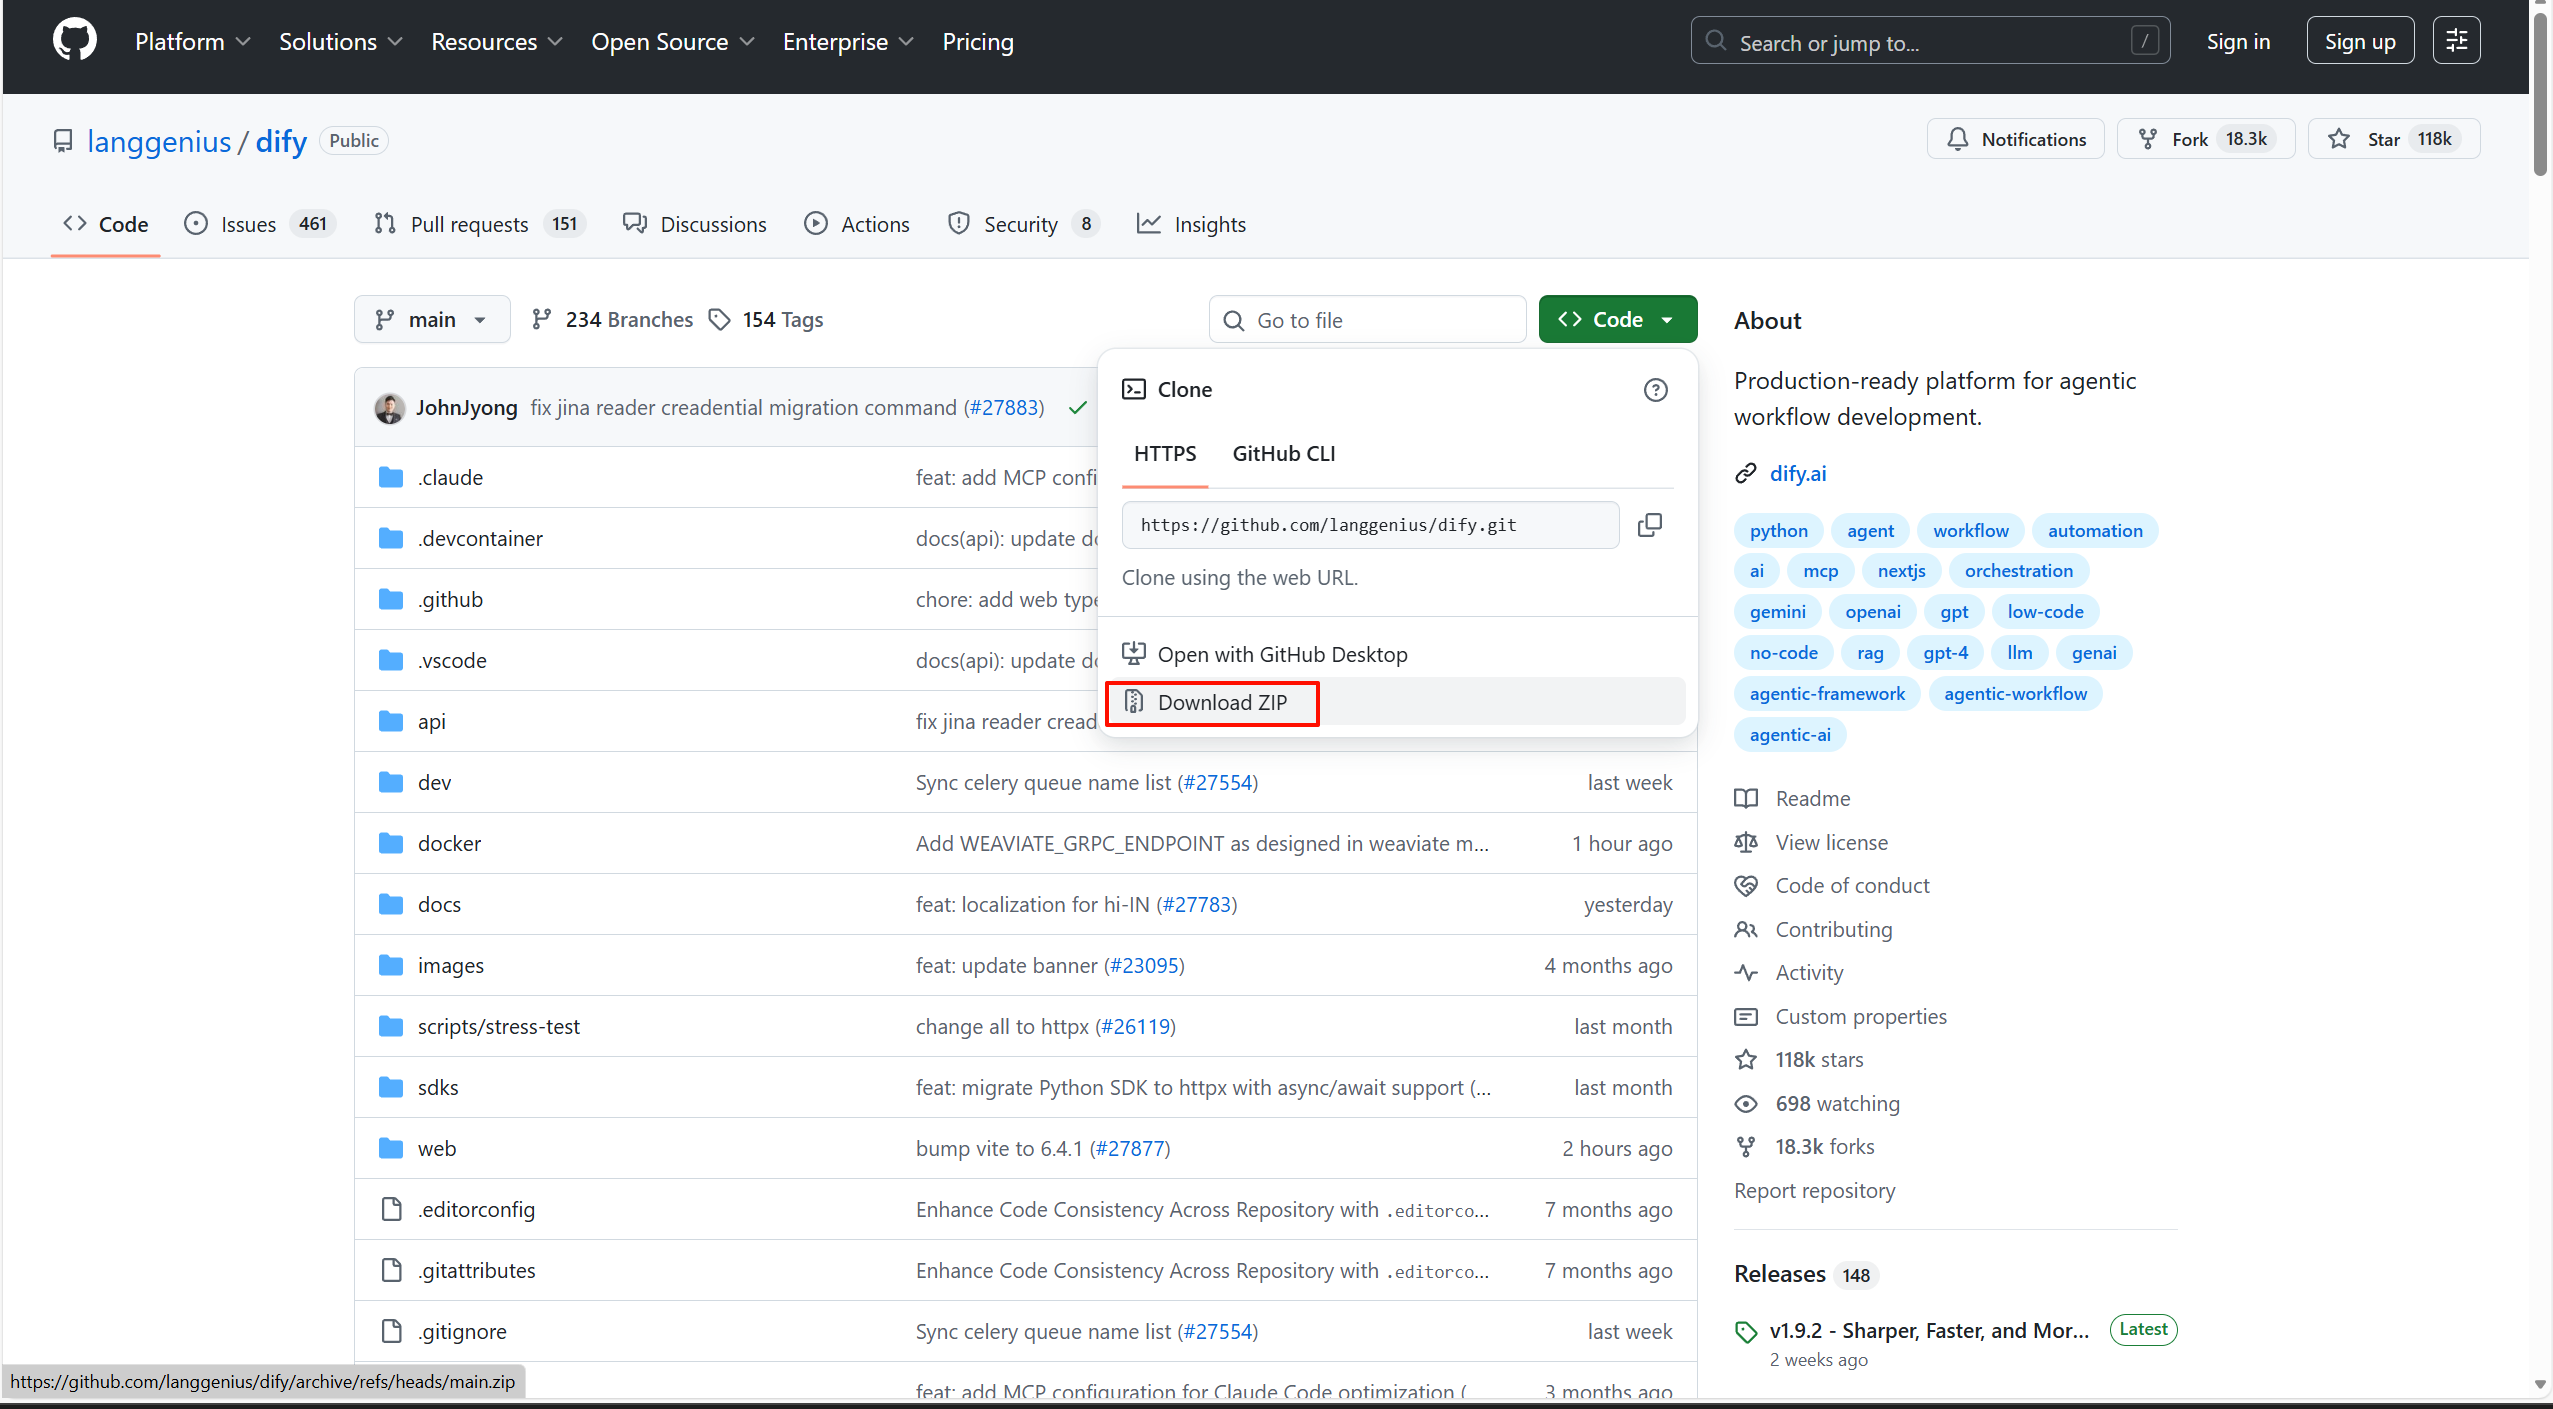The image size is (2553, 1409).
Task: Open the Pull requests tab
Action: (468, 225)
